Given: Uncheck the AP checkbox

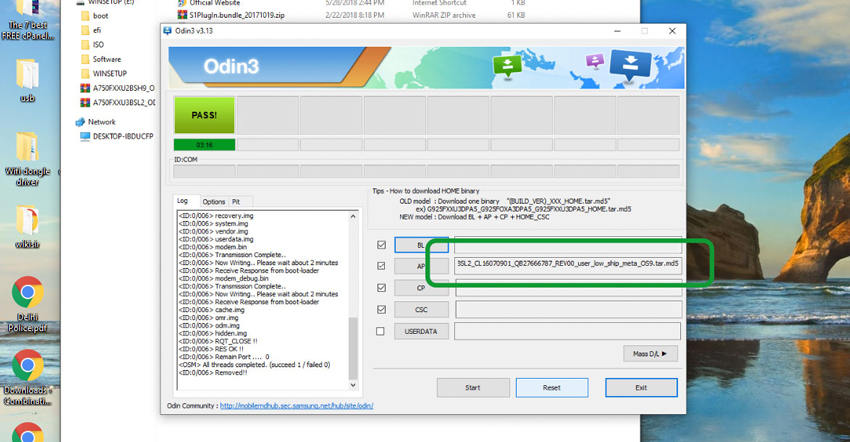Looking at the screenshot, I should 381,266.
